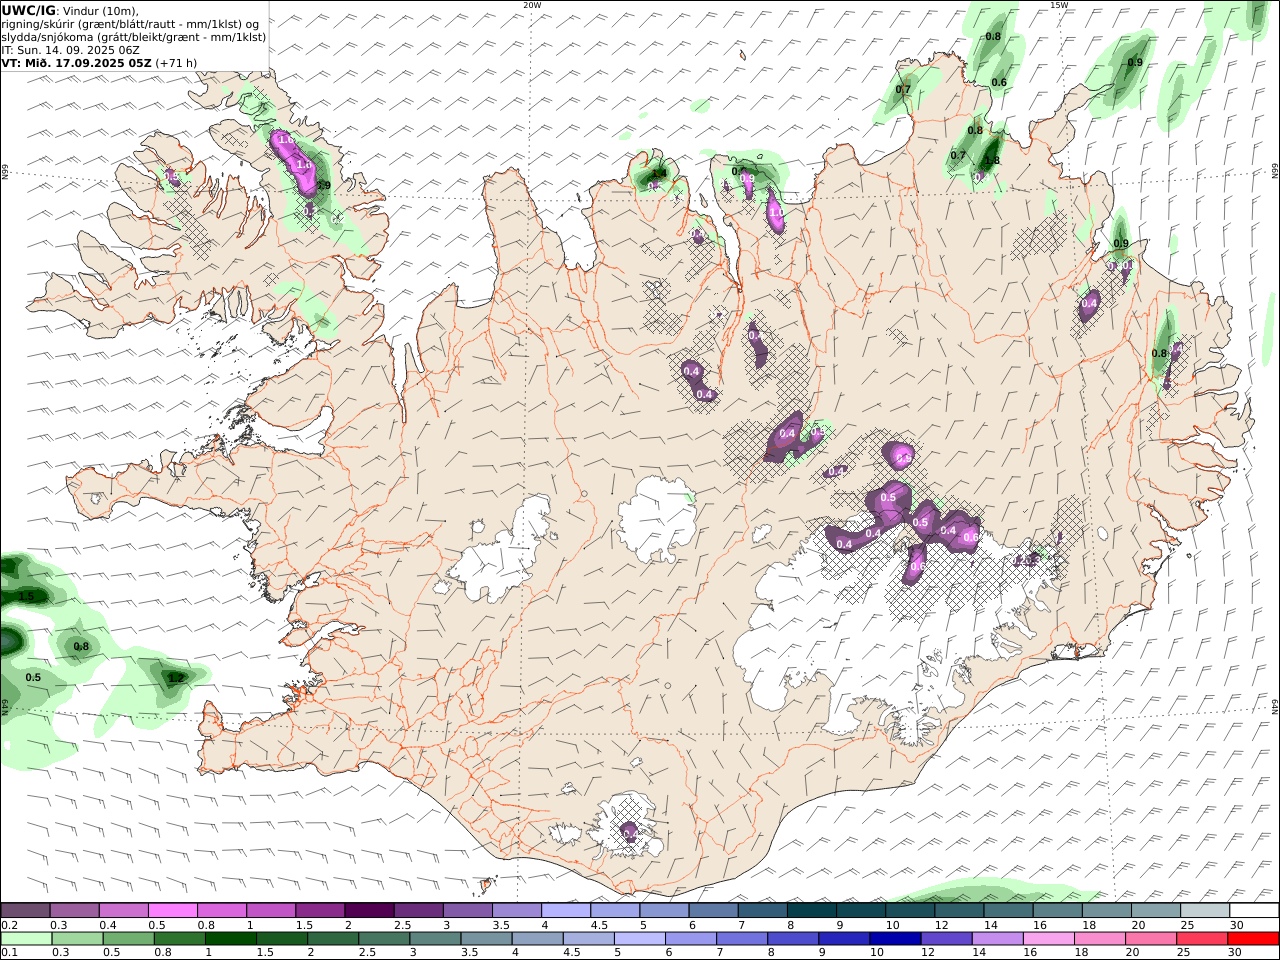The height and width of the screenshot is (960, 1280).
Task: Click the '0.1' tick label on rain scale
Action: point(8,953)
